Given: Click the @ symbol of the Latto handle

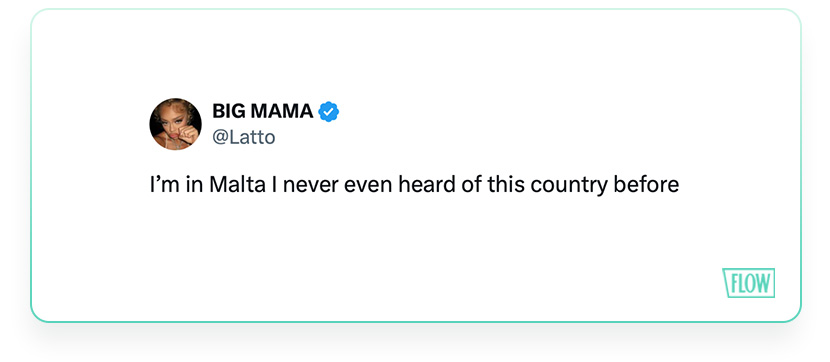Looking at the screenshot, I should [x=220, y=138].
